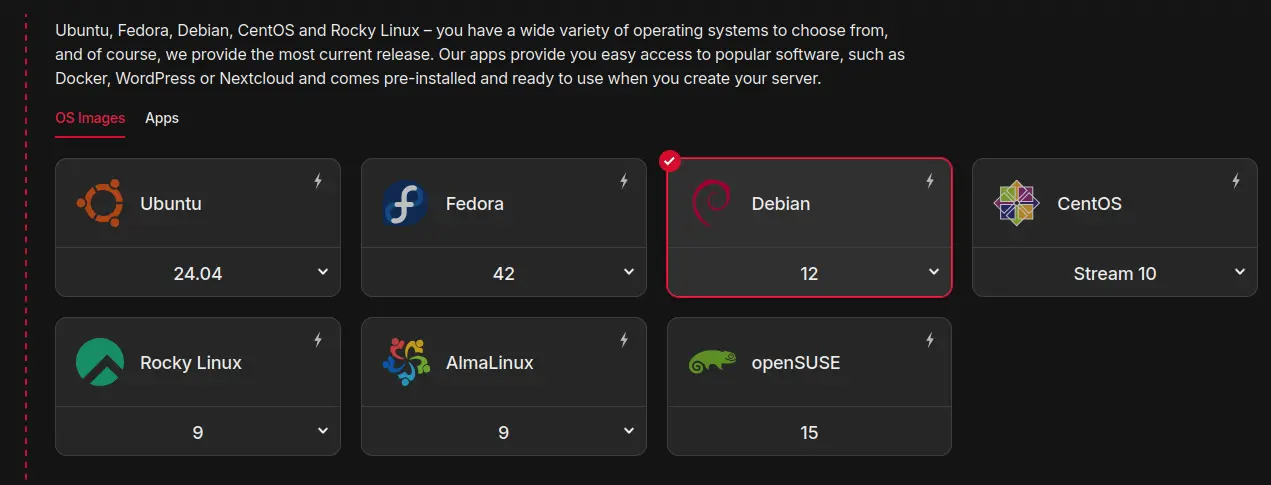This screenshot has width=1271, height=485.
Task: Open the AlmaLinux 9 version dropdown
Action: [x=504, y=431]
